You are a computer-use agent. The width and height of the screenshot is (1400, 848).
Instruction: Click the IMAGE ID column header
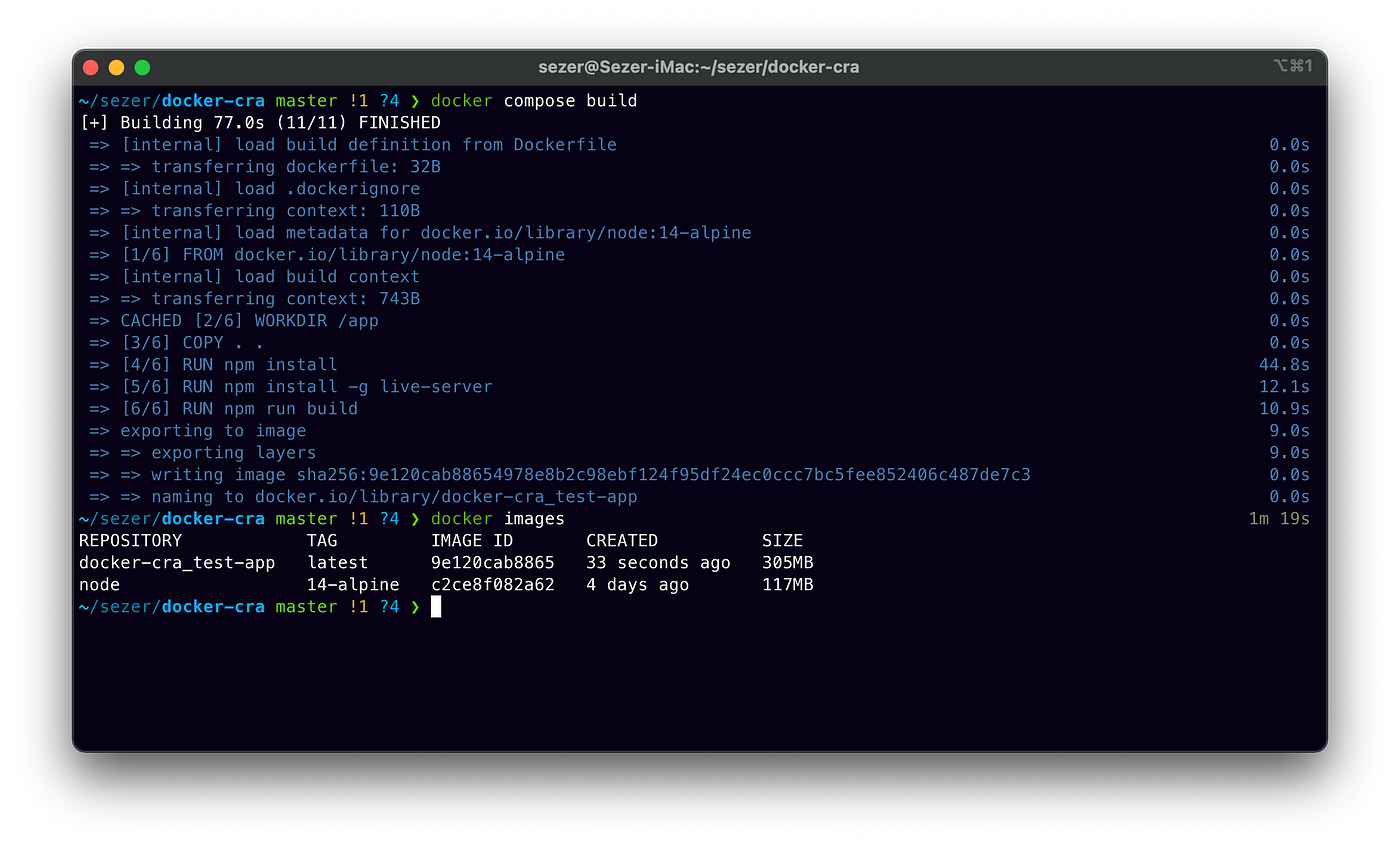tap(472, 541)
